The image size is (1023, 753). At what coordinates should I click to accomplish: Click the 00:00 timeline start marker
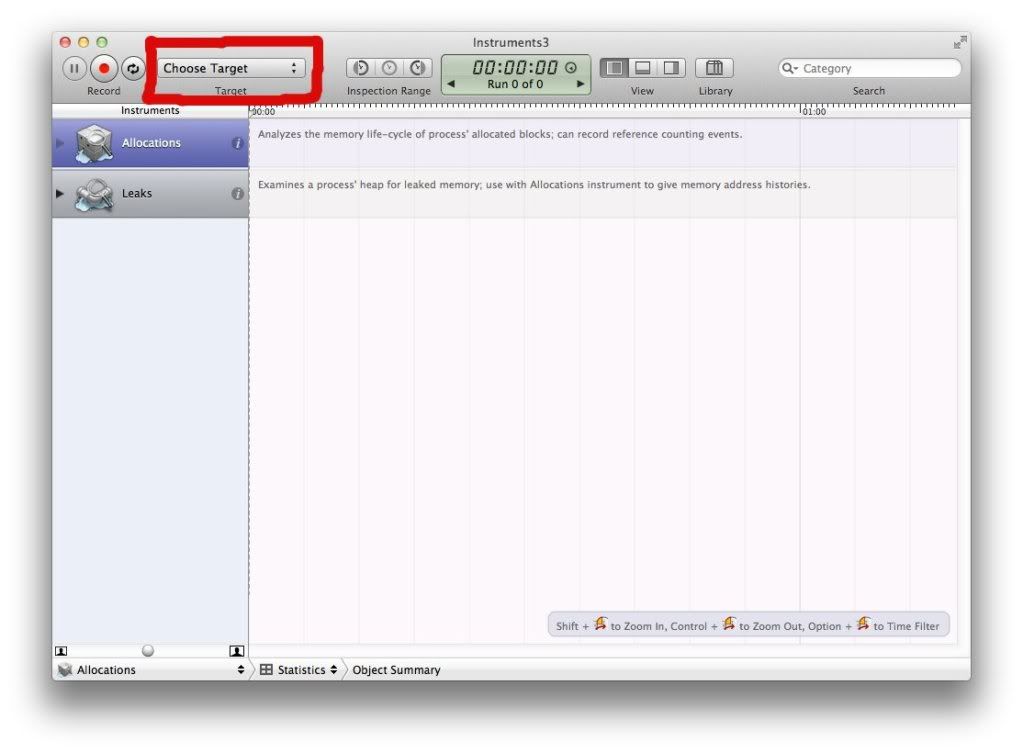[x=263, y=112]
